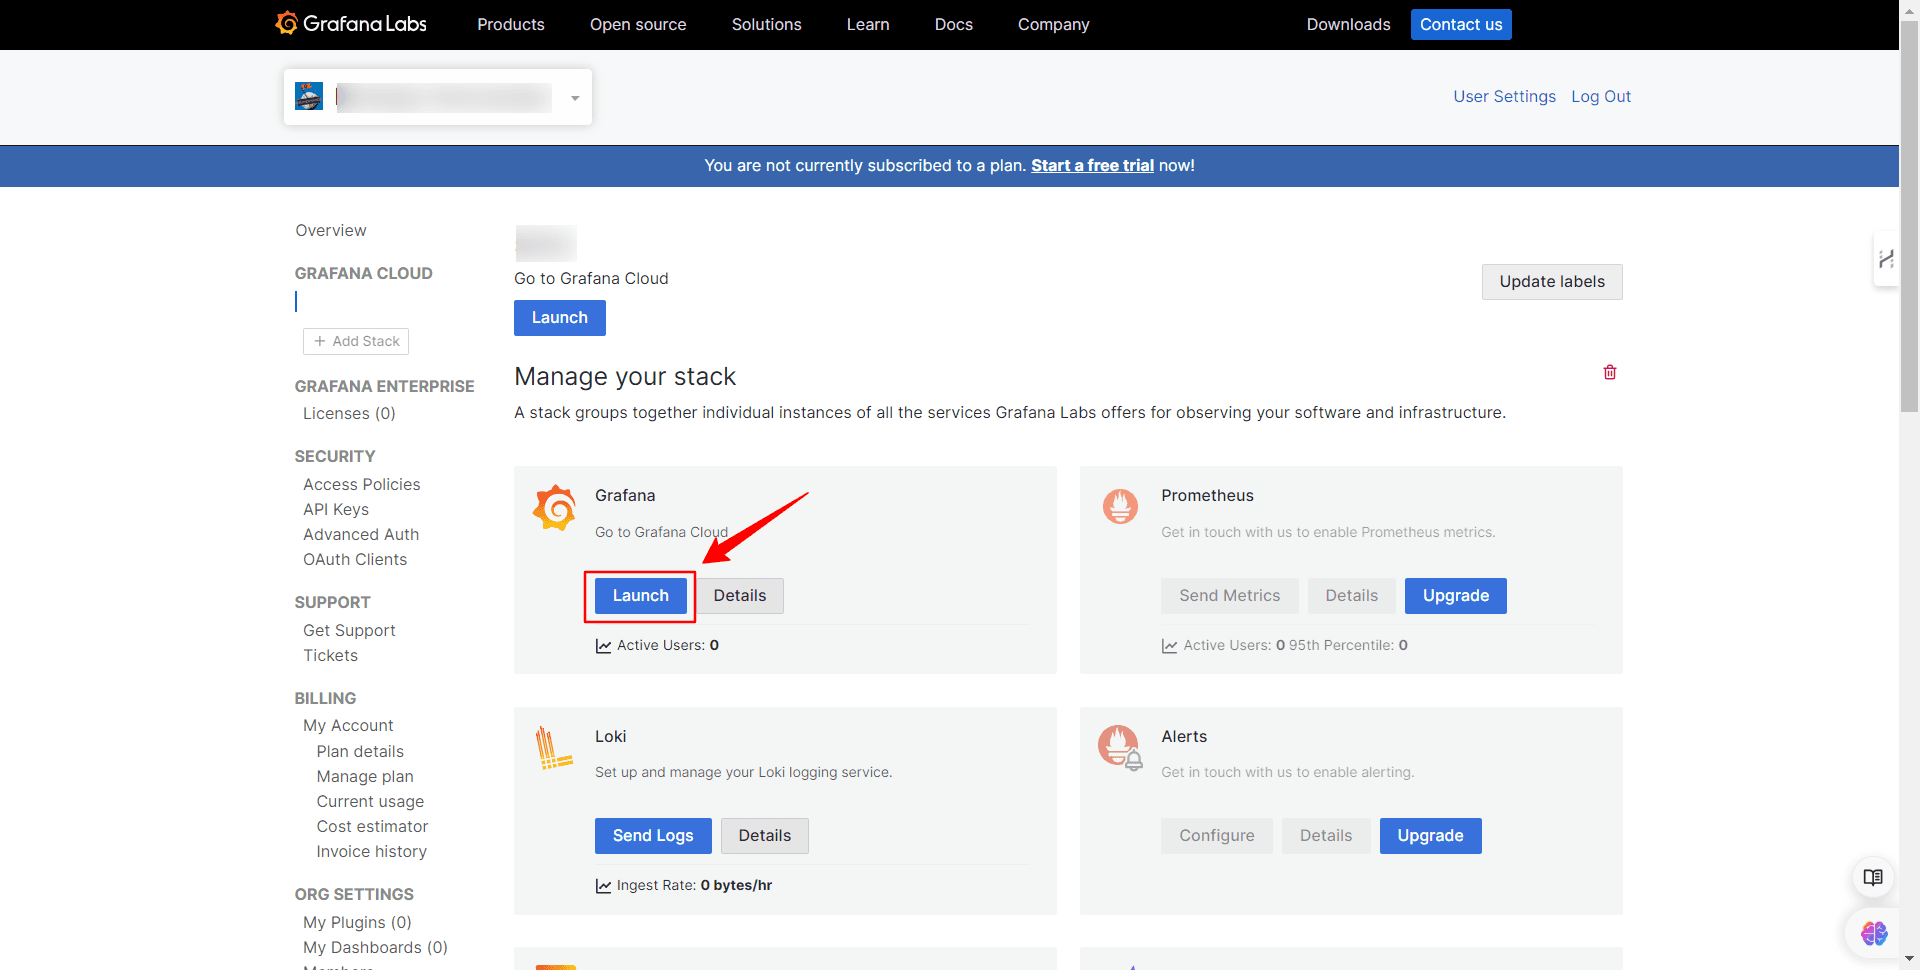Open the floating book guide icon
The height and width of the screenshot is (970, 1920).
1873,877
